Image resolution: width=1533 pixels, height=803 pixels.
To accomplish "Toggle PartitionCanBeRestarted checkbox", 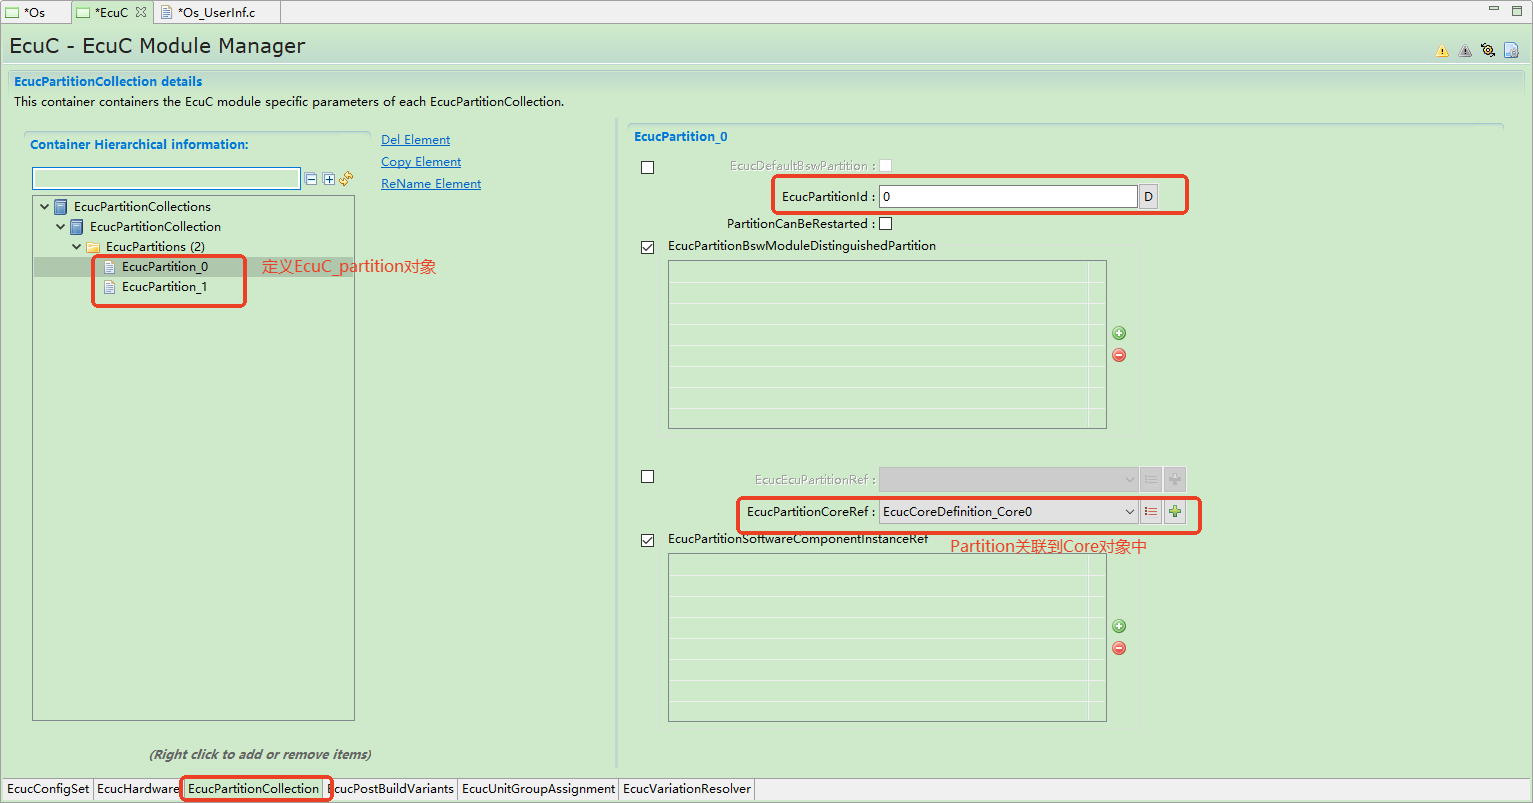I will [x=885, y=224].
